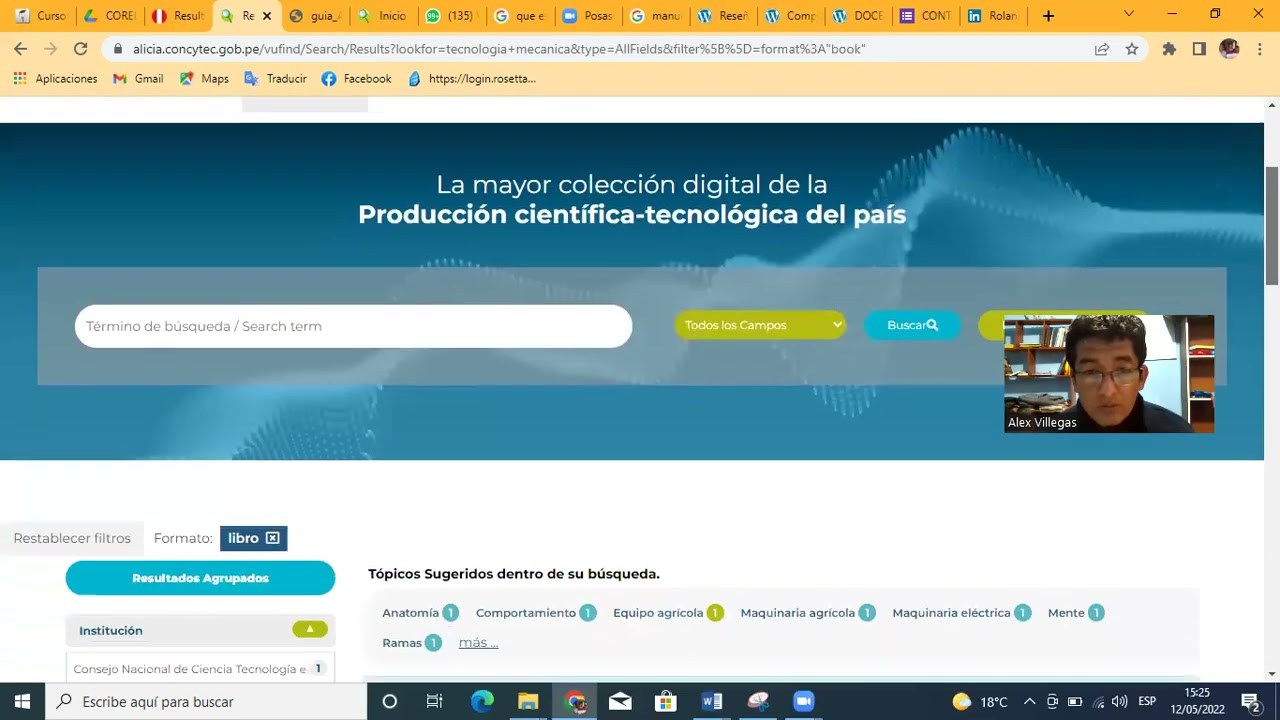Image resolution: width=1280 pixels, height=720 pixels.
Task: Click the taskbar search box
Action: [x=206, y=701]
